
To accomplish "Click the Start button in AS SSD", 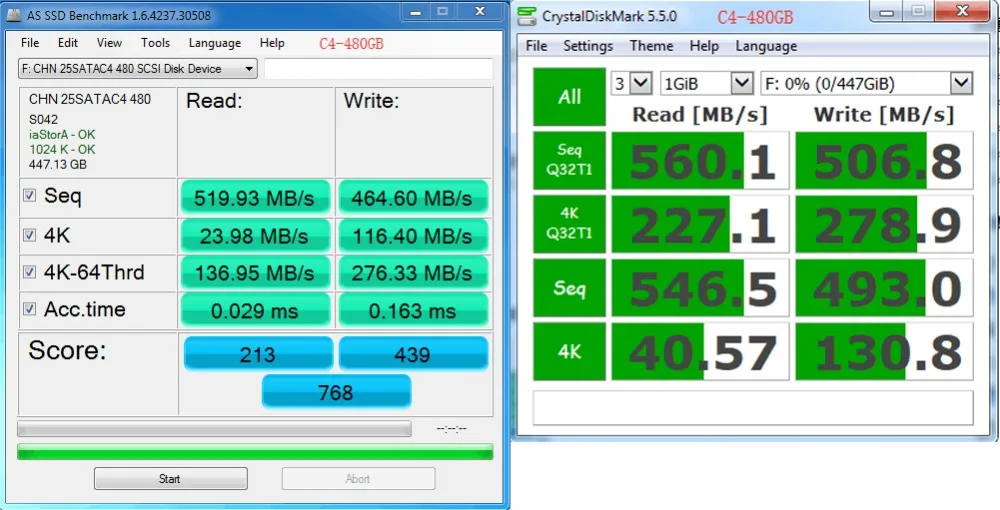I will tap(170, 479).
